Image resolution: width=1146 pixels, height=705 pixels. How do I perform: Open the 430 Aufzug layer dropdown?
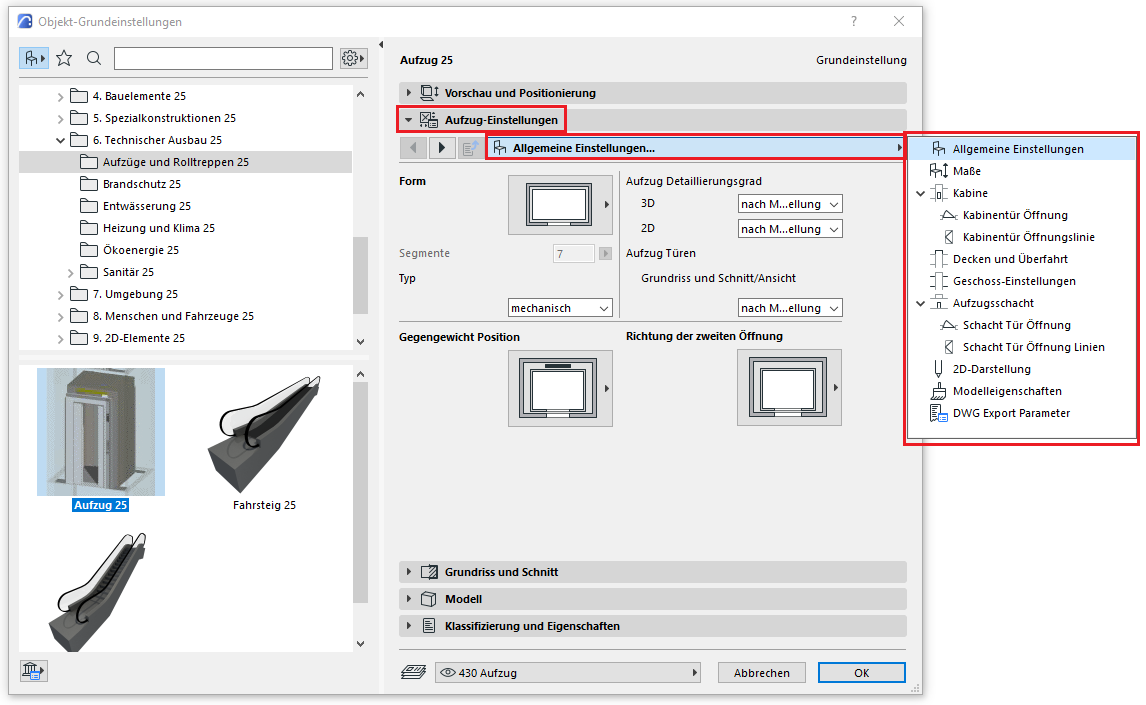coord(567,673)
